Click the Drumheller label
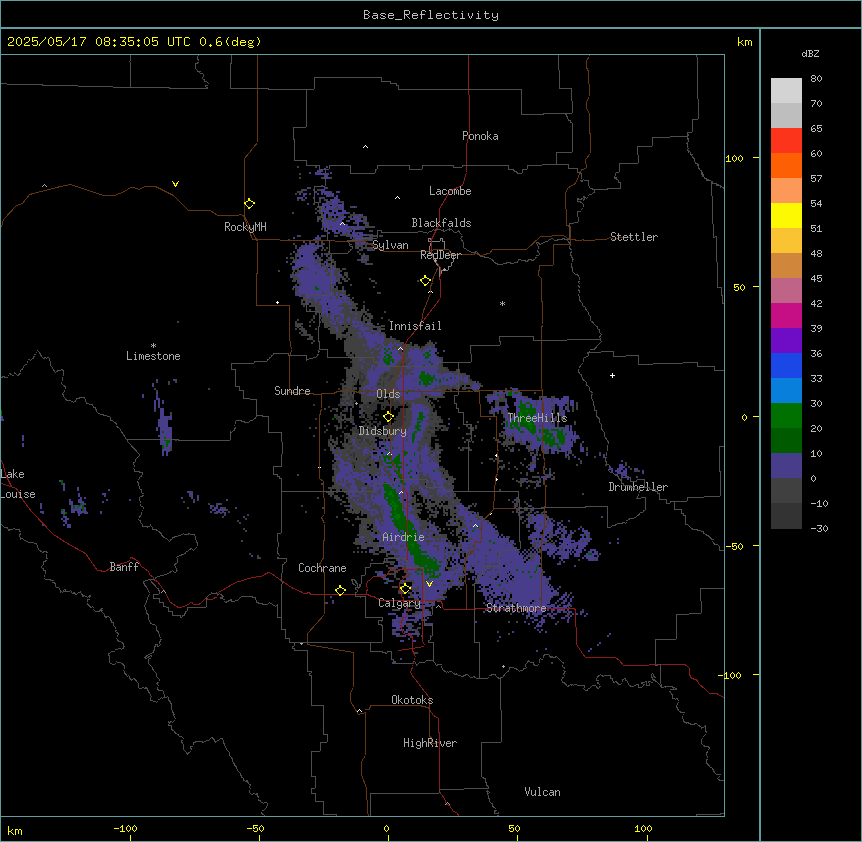 [x=638, y=487]
